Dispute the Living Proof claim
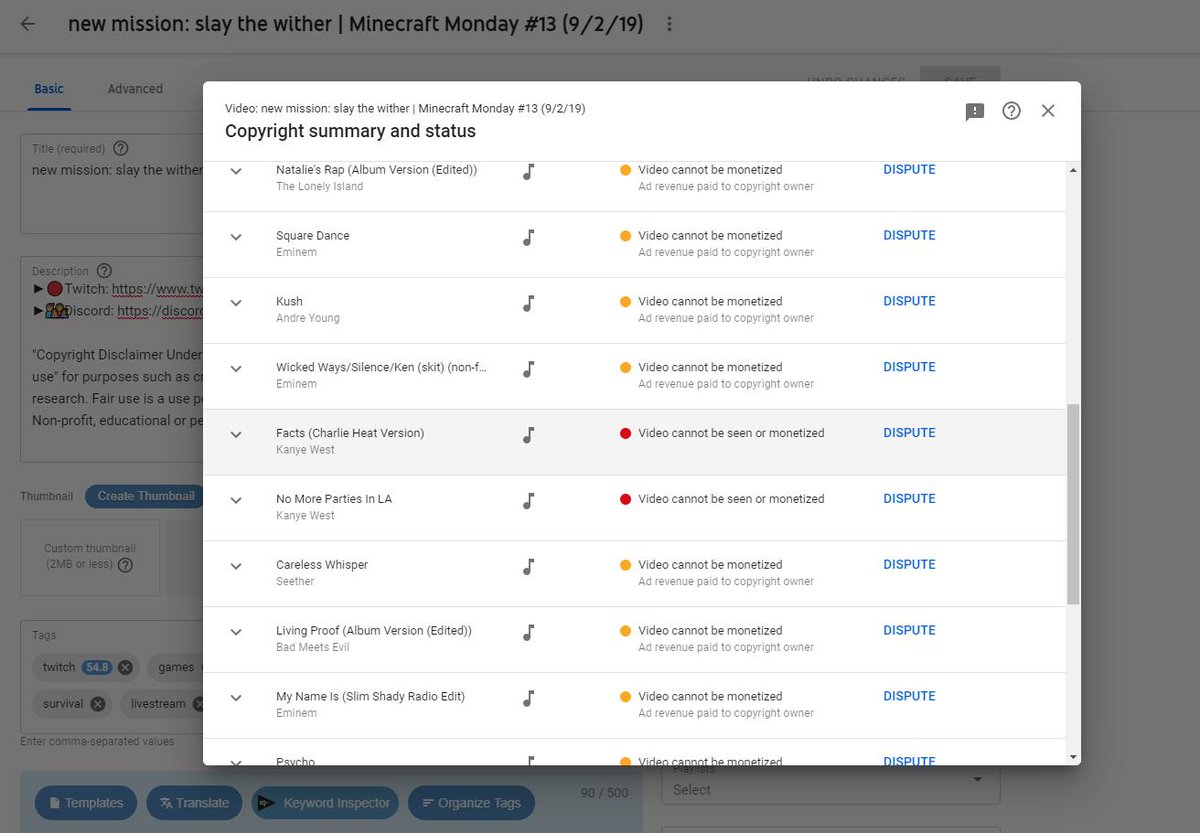 [909, 631]
